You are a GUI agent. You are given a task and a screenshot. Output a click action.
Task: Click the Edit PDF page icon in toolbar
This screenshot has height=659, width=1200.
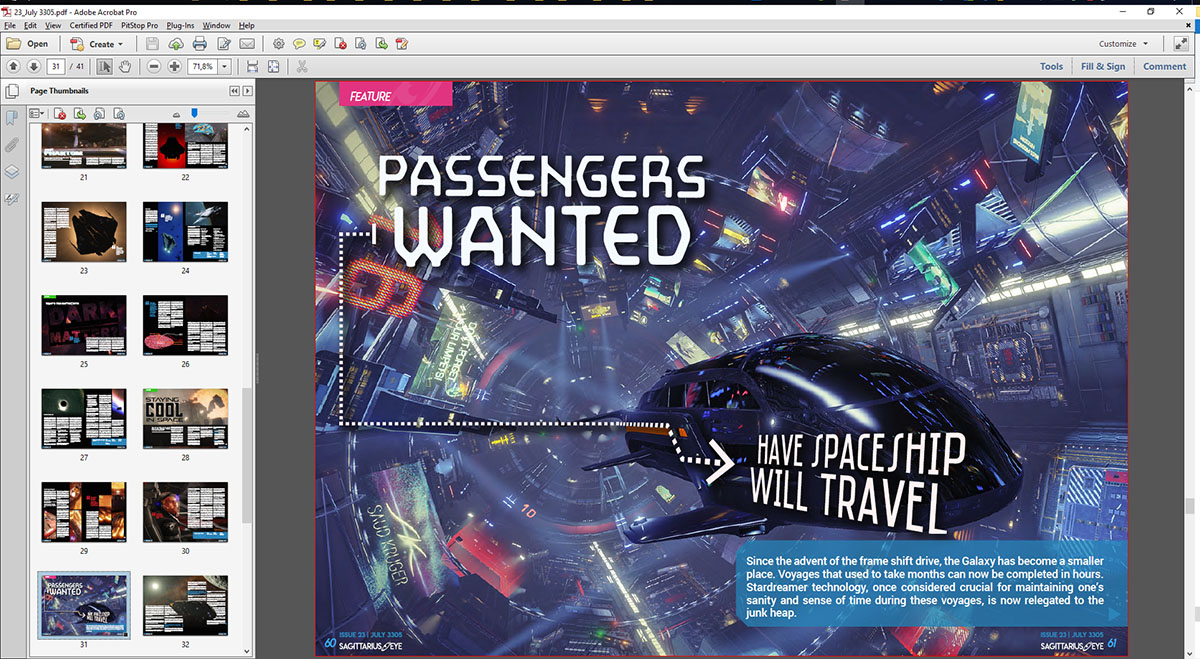tap(402, 44)
